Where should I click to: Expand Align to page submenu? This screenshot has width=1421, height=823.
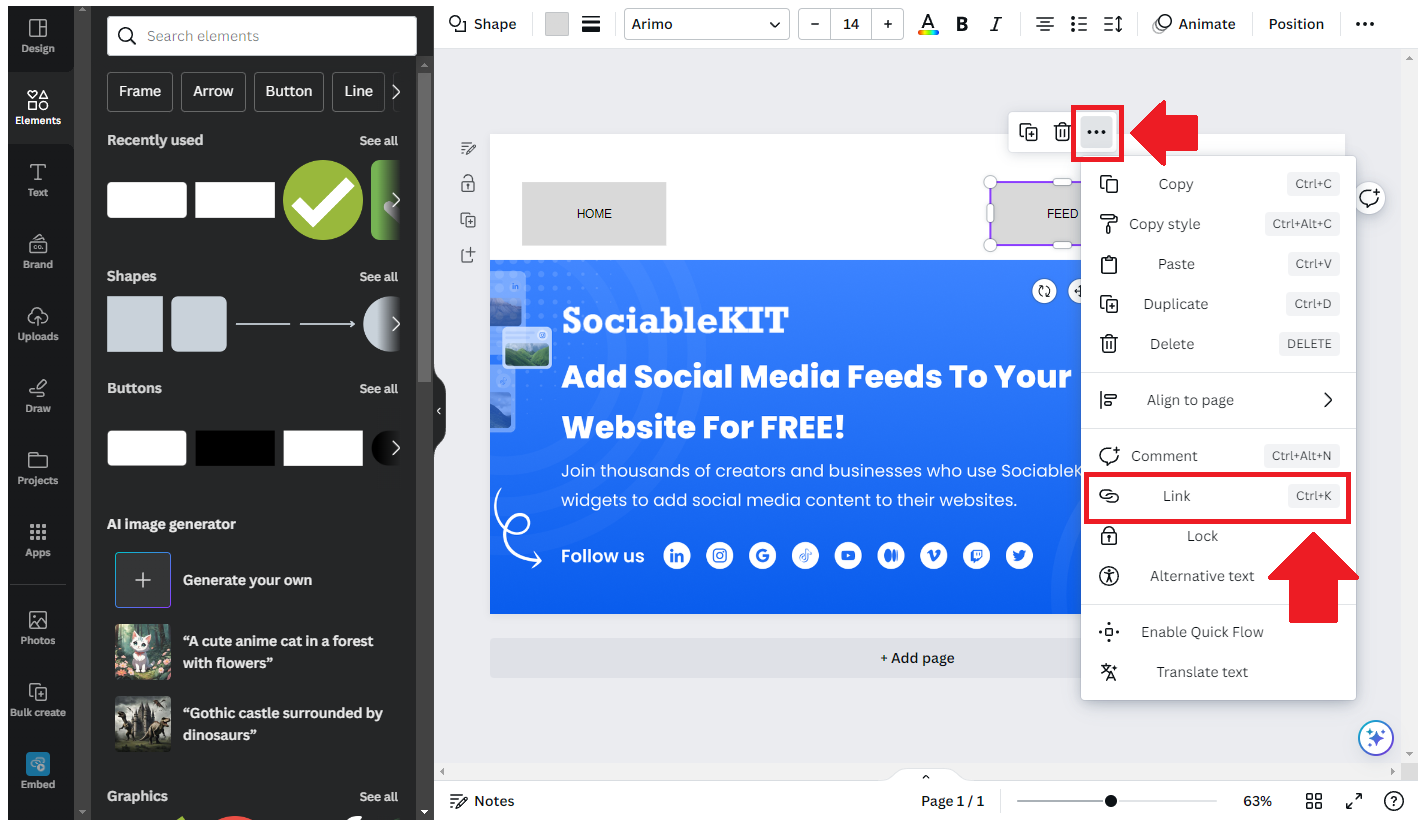tap(1218, 400)
